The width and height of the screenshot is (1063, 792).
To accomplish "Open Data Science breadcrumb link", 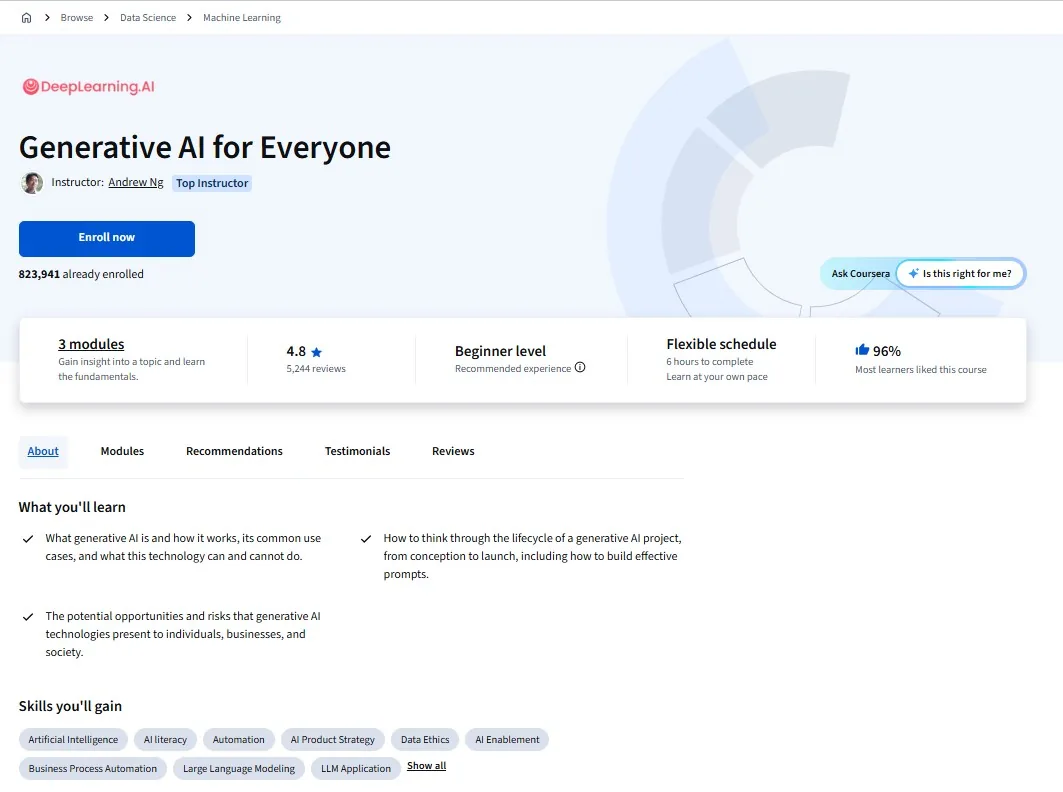I will tap(148, 18).
